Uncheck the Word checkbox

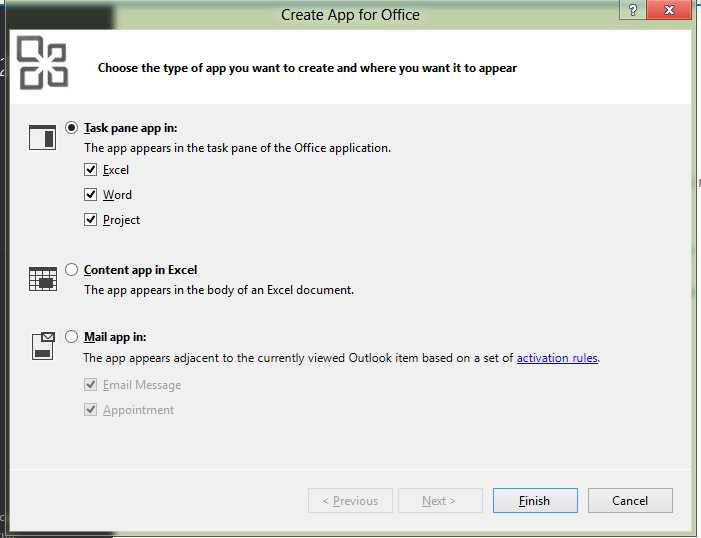pos(90,195)
